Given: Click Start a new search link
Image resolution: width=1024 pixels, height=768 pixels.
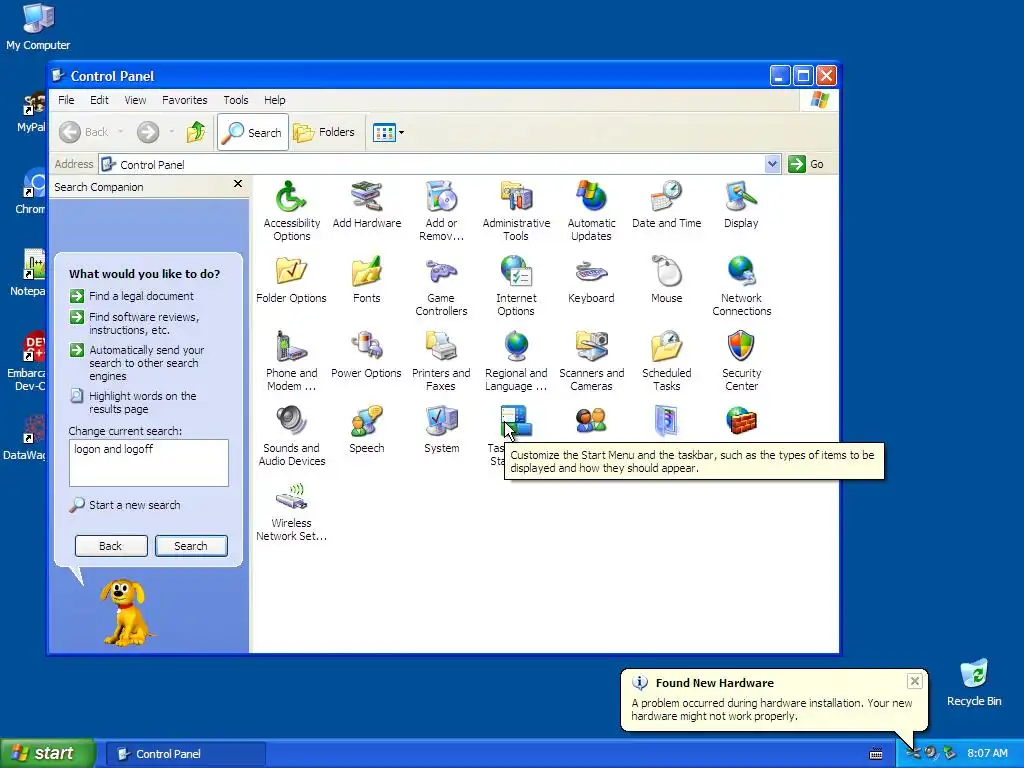Looking at the screenshot, I should pos(125,505).
